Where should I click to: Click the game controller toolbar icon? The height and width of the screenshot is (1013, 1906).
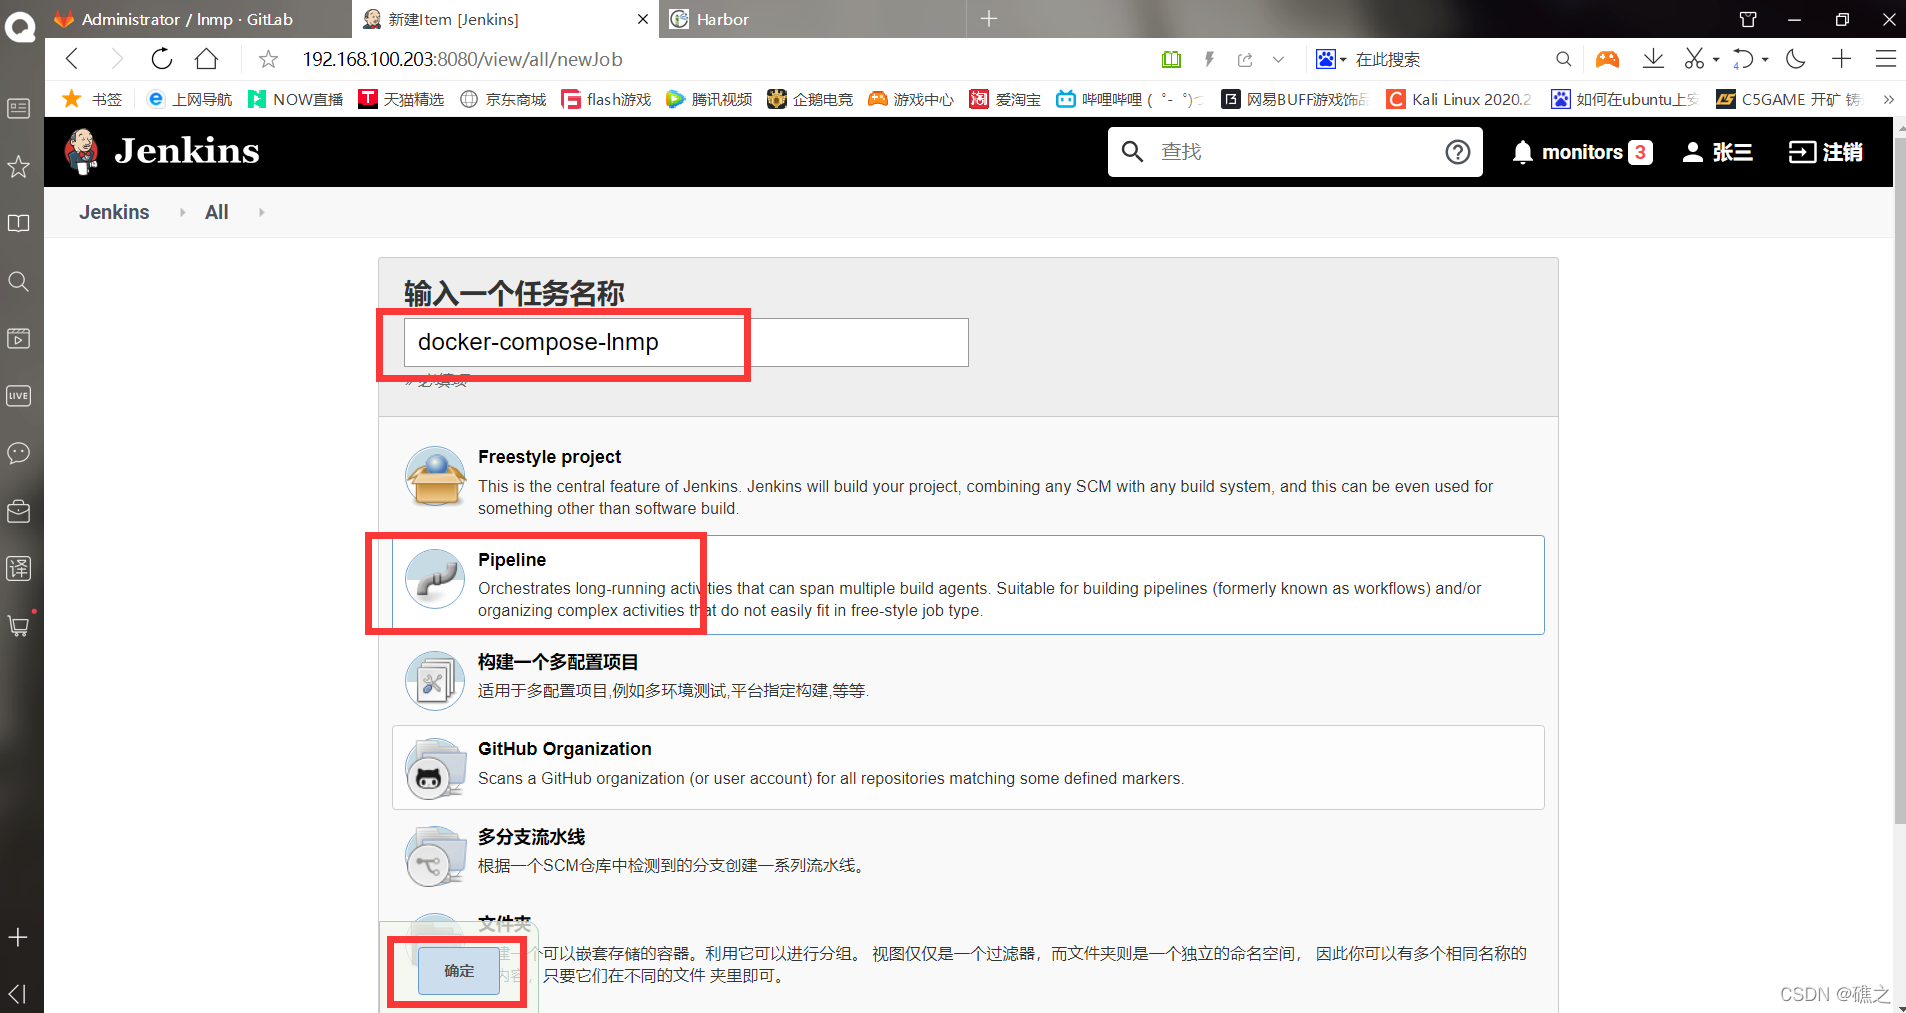coord(1607,59)
